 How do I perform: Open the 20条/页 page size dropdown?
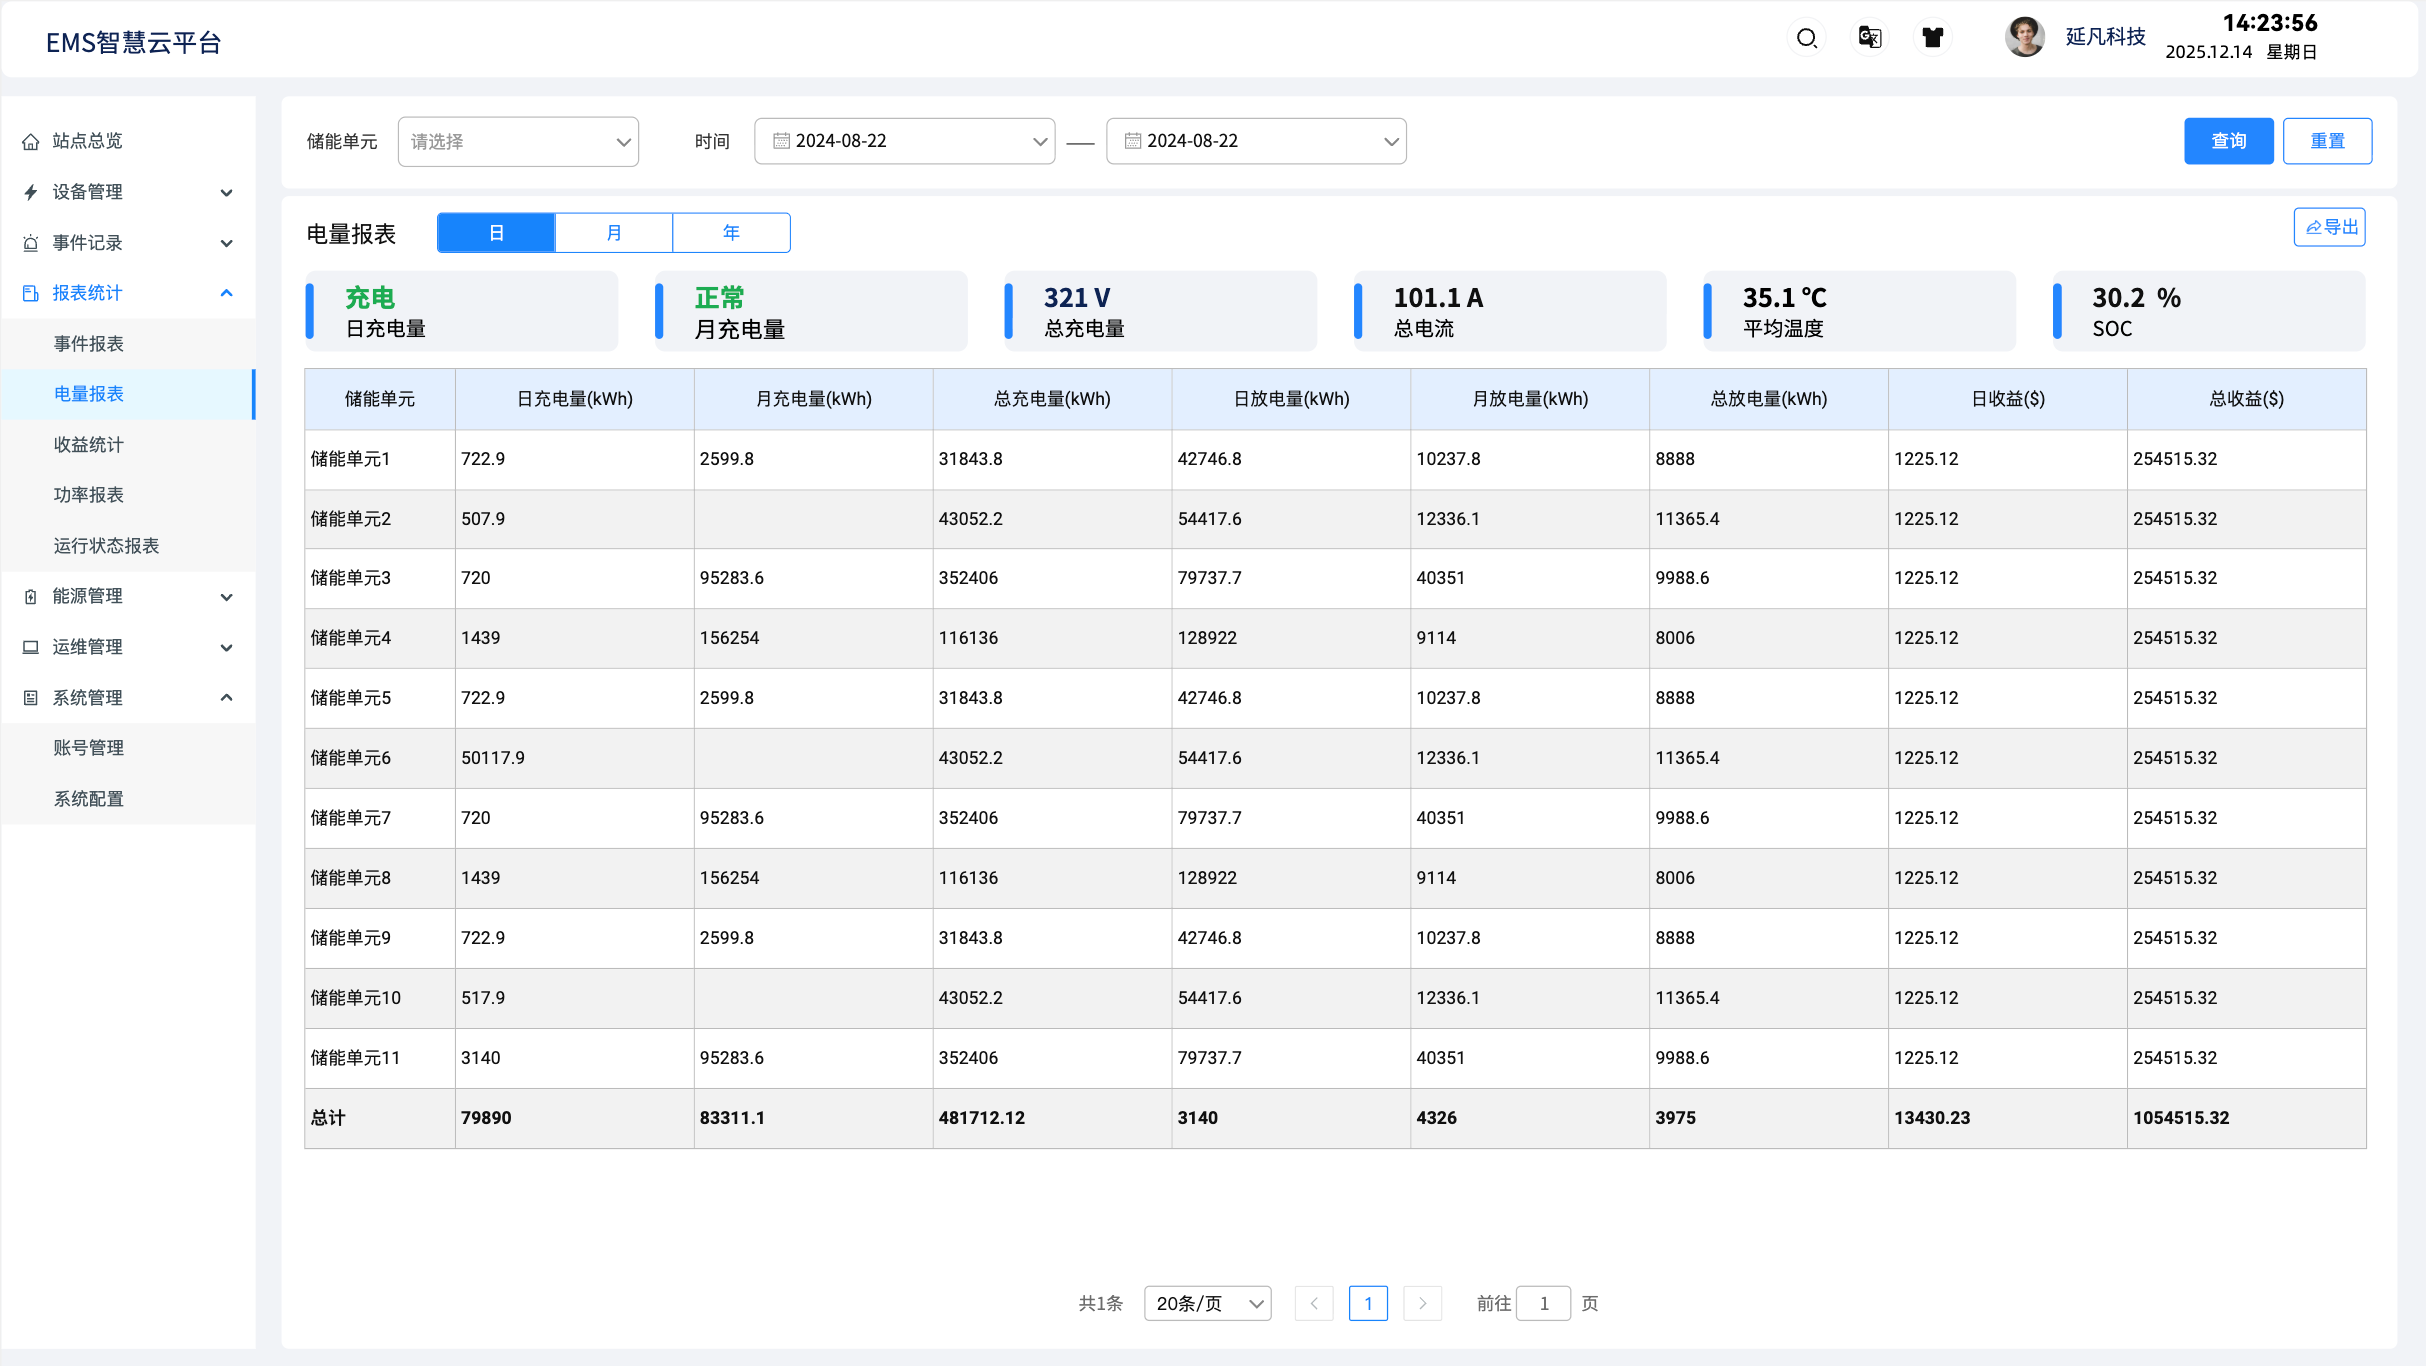pos(1207,1303)
